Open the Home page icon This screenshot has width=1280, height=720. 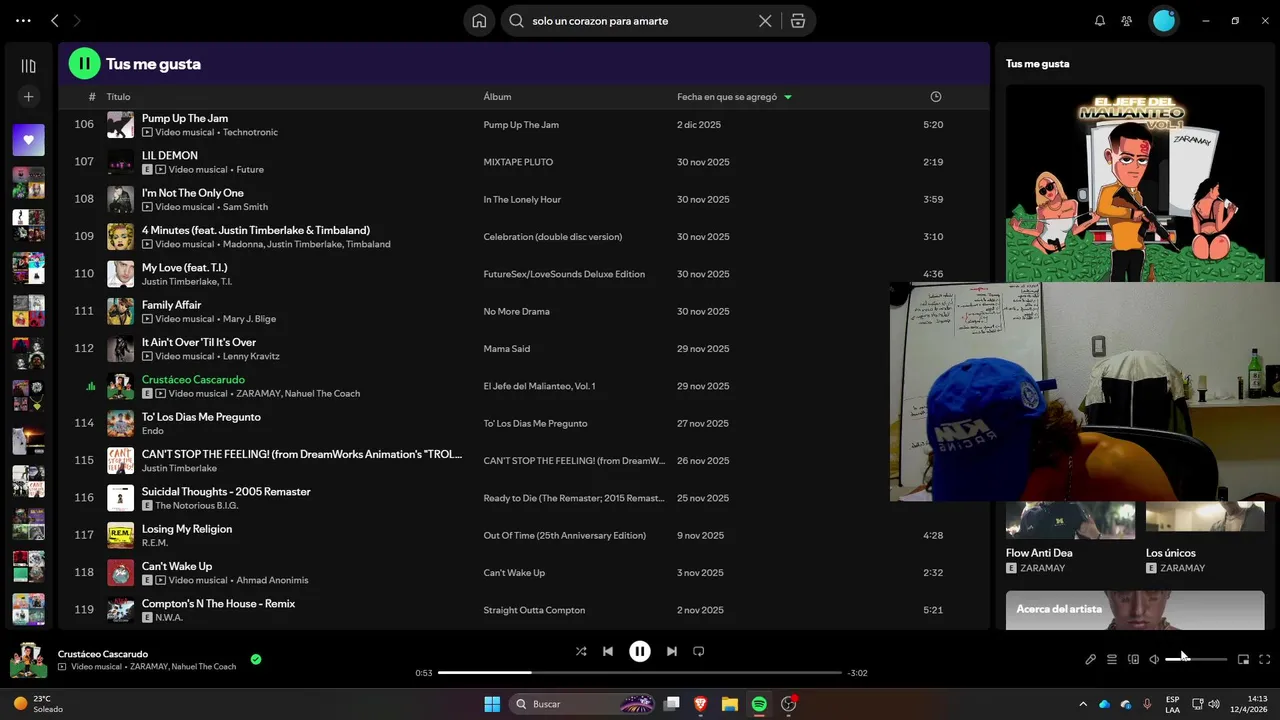pyautogui.click(x=479, y=21)
